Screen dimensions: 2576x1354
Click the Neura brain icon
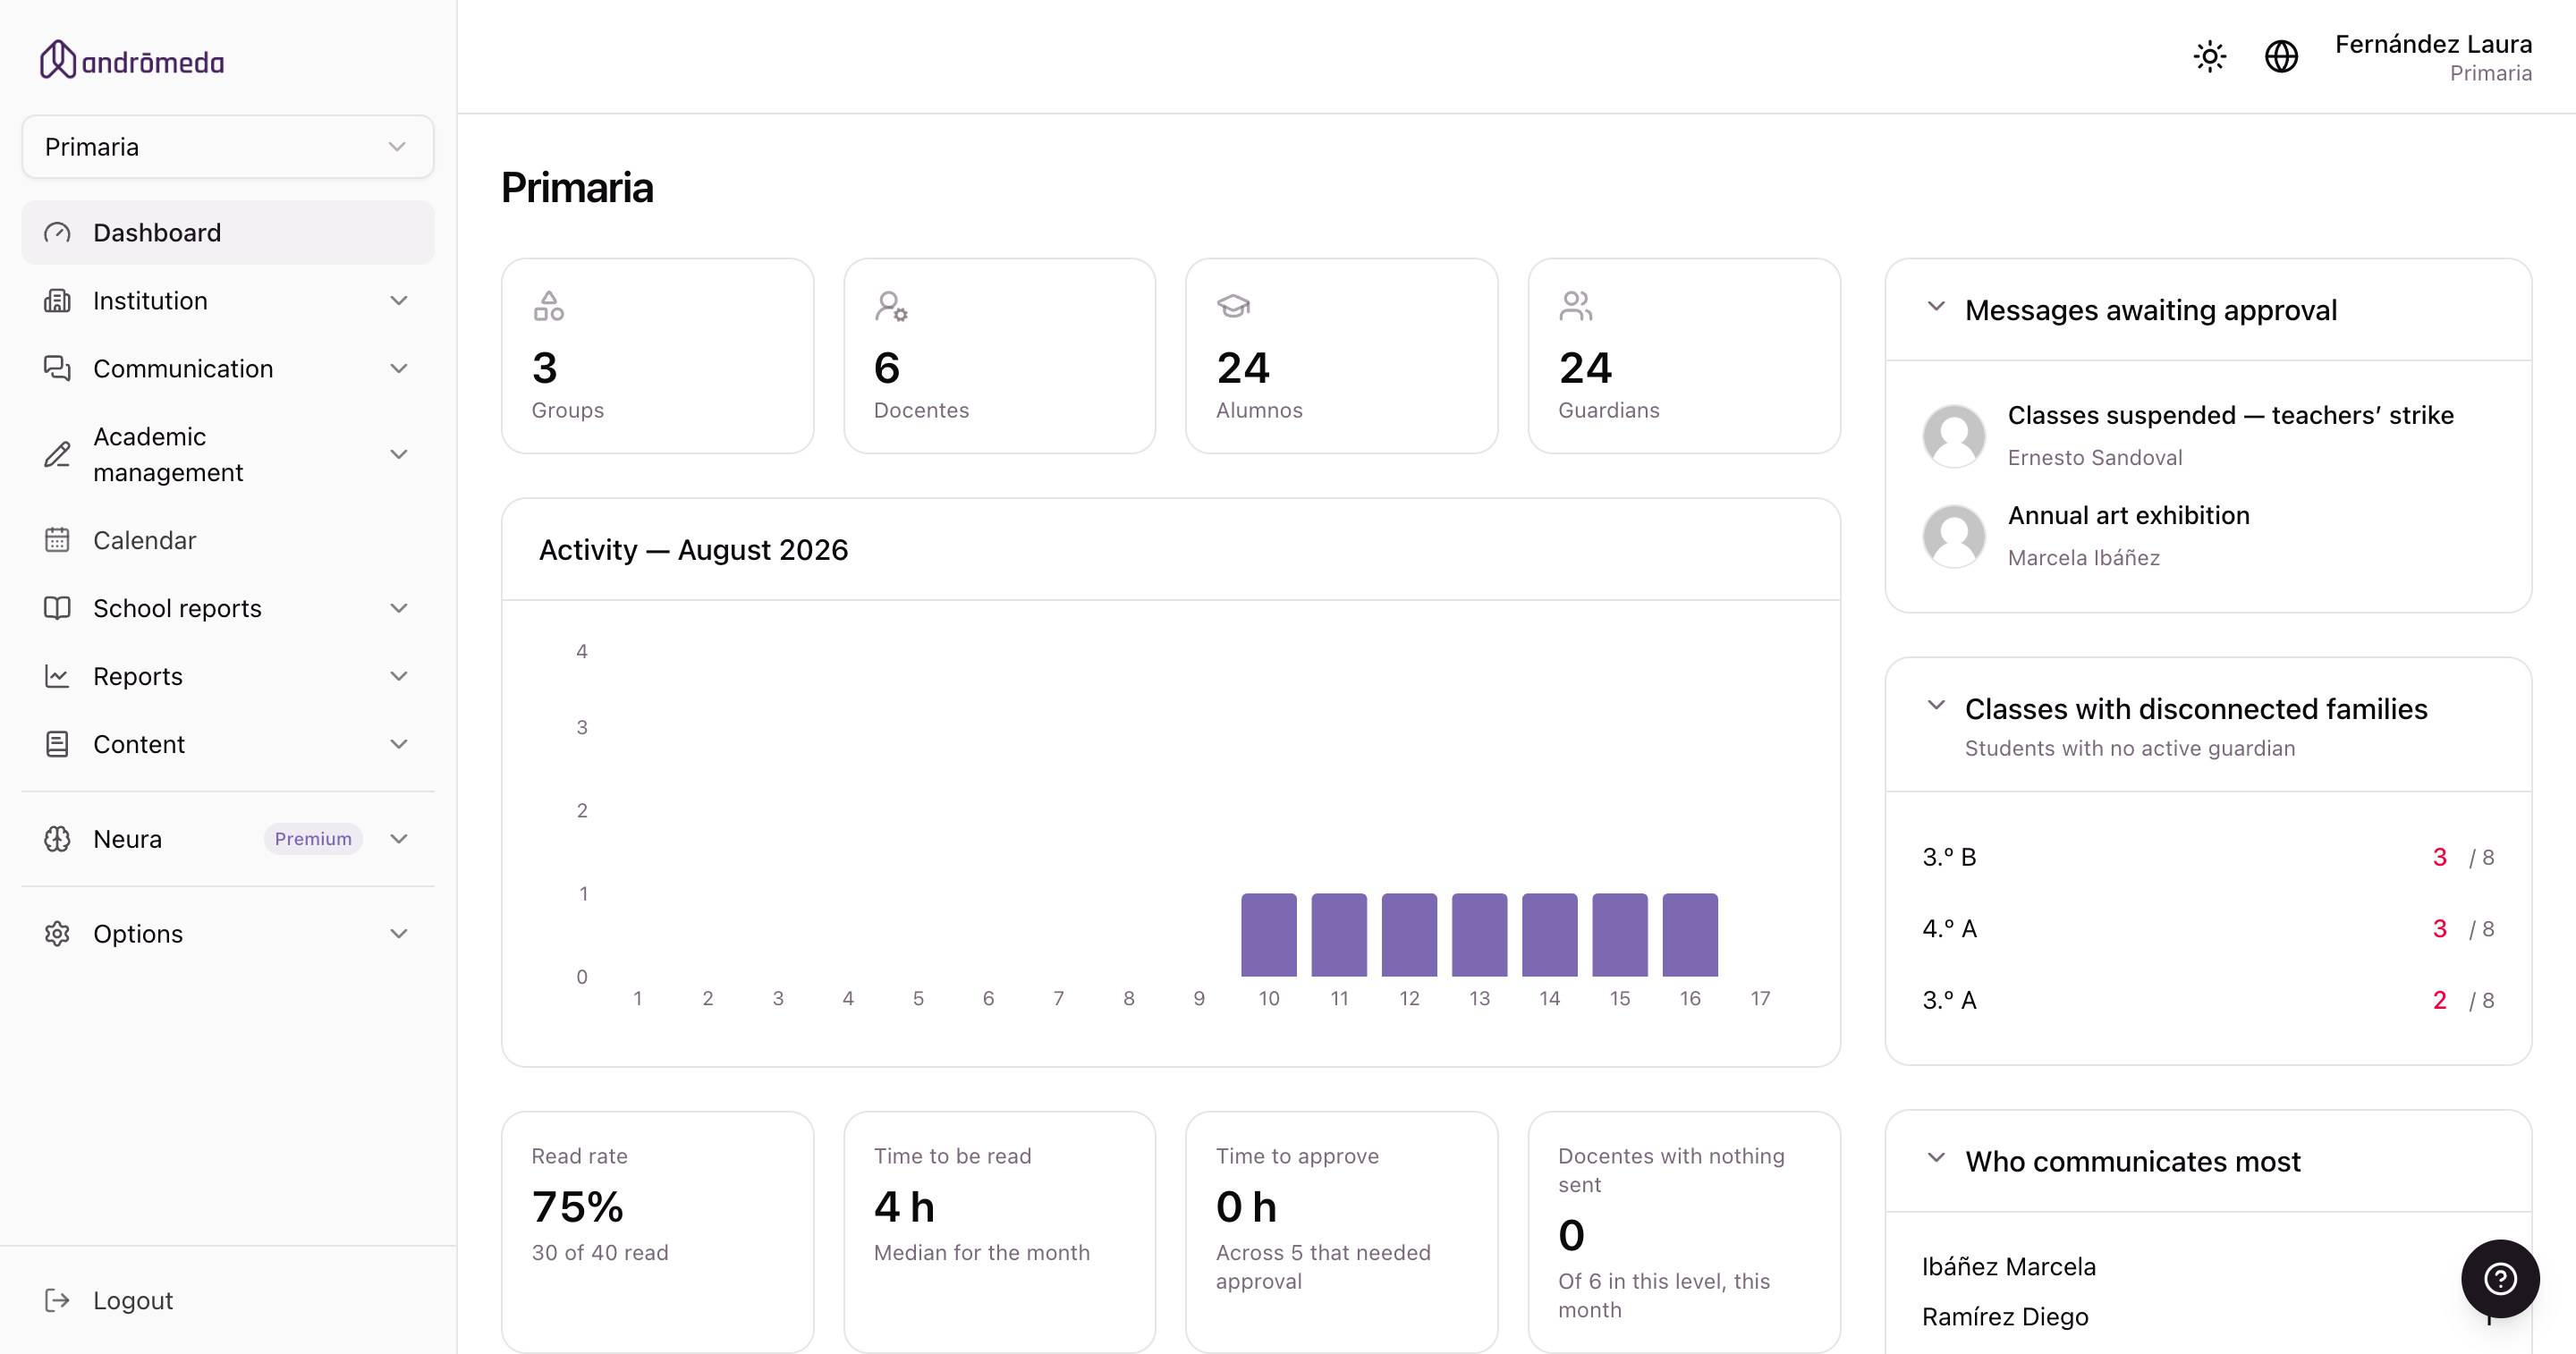point(57,839)
